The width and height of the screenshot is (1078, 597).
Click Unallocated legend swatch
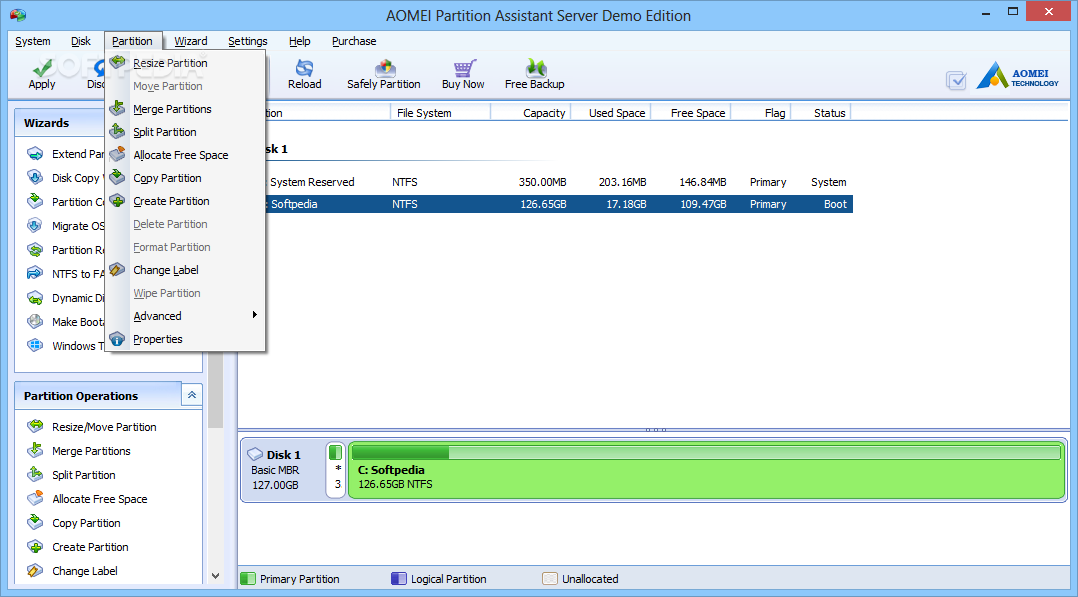tap(549, 578)
